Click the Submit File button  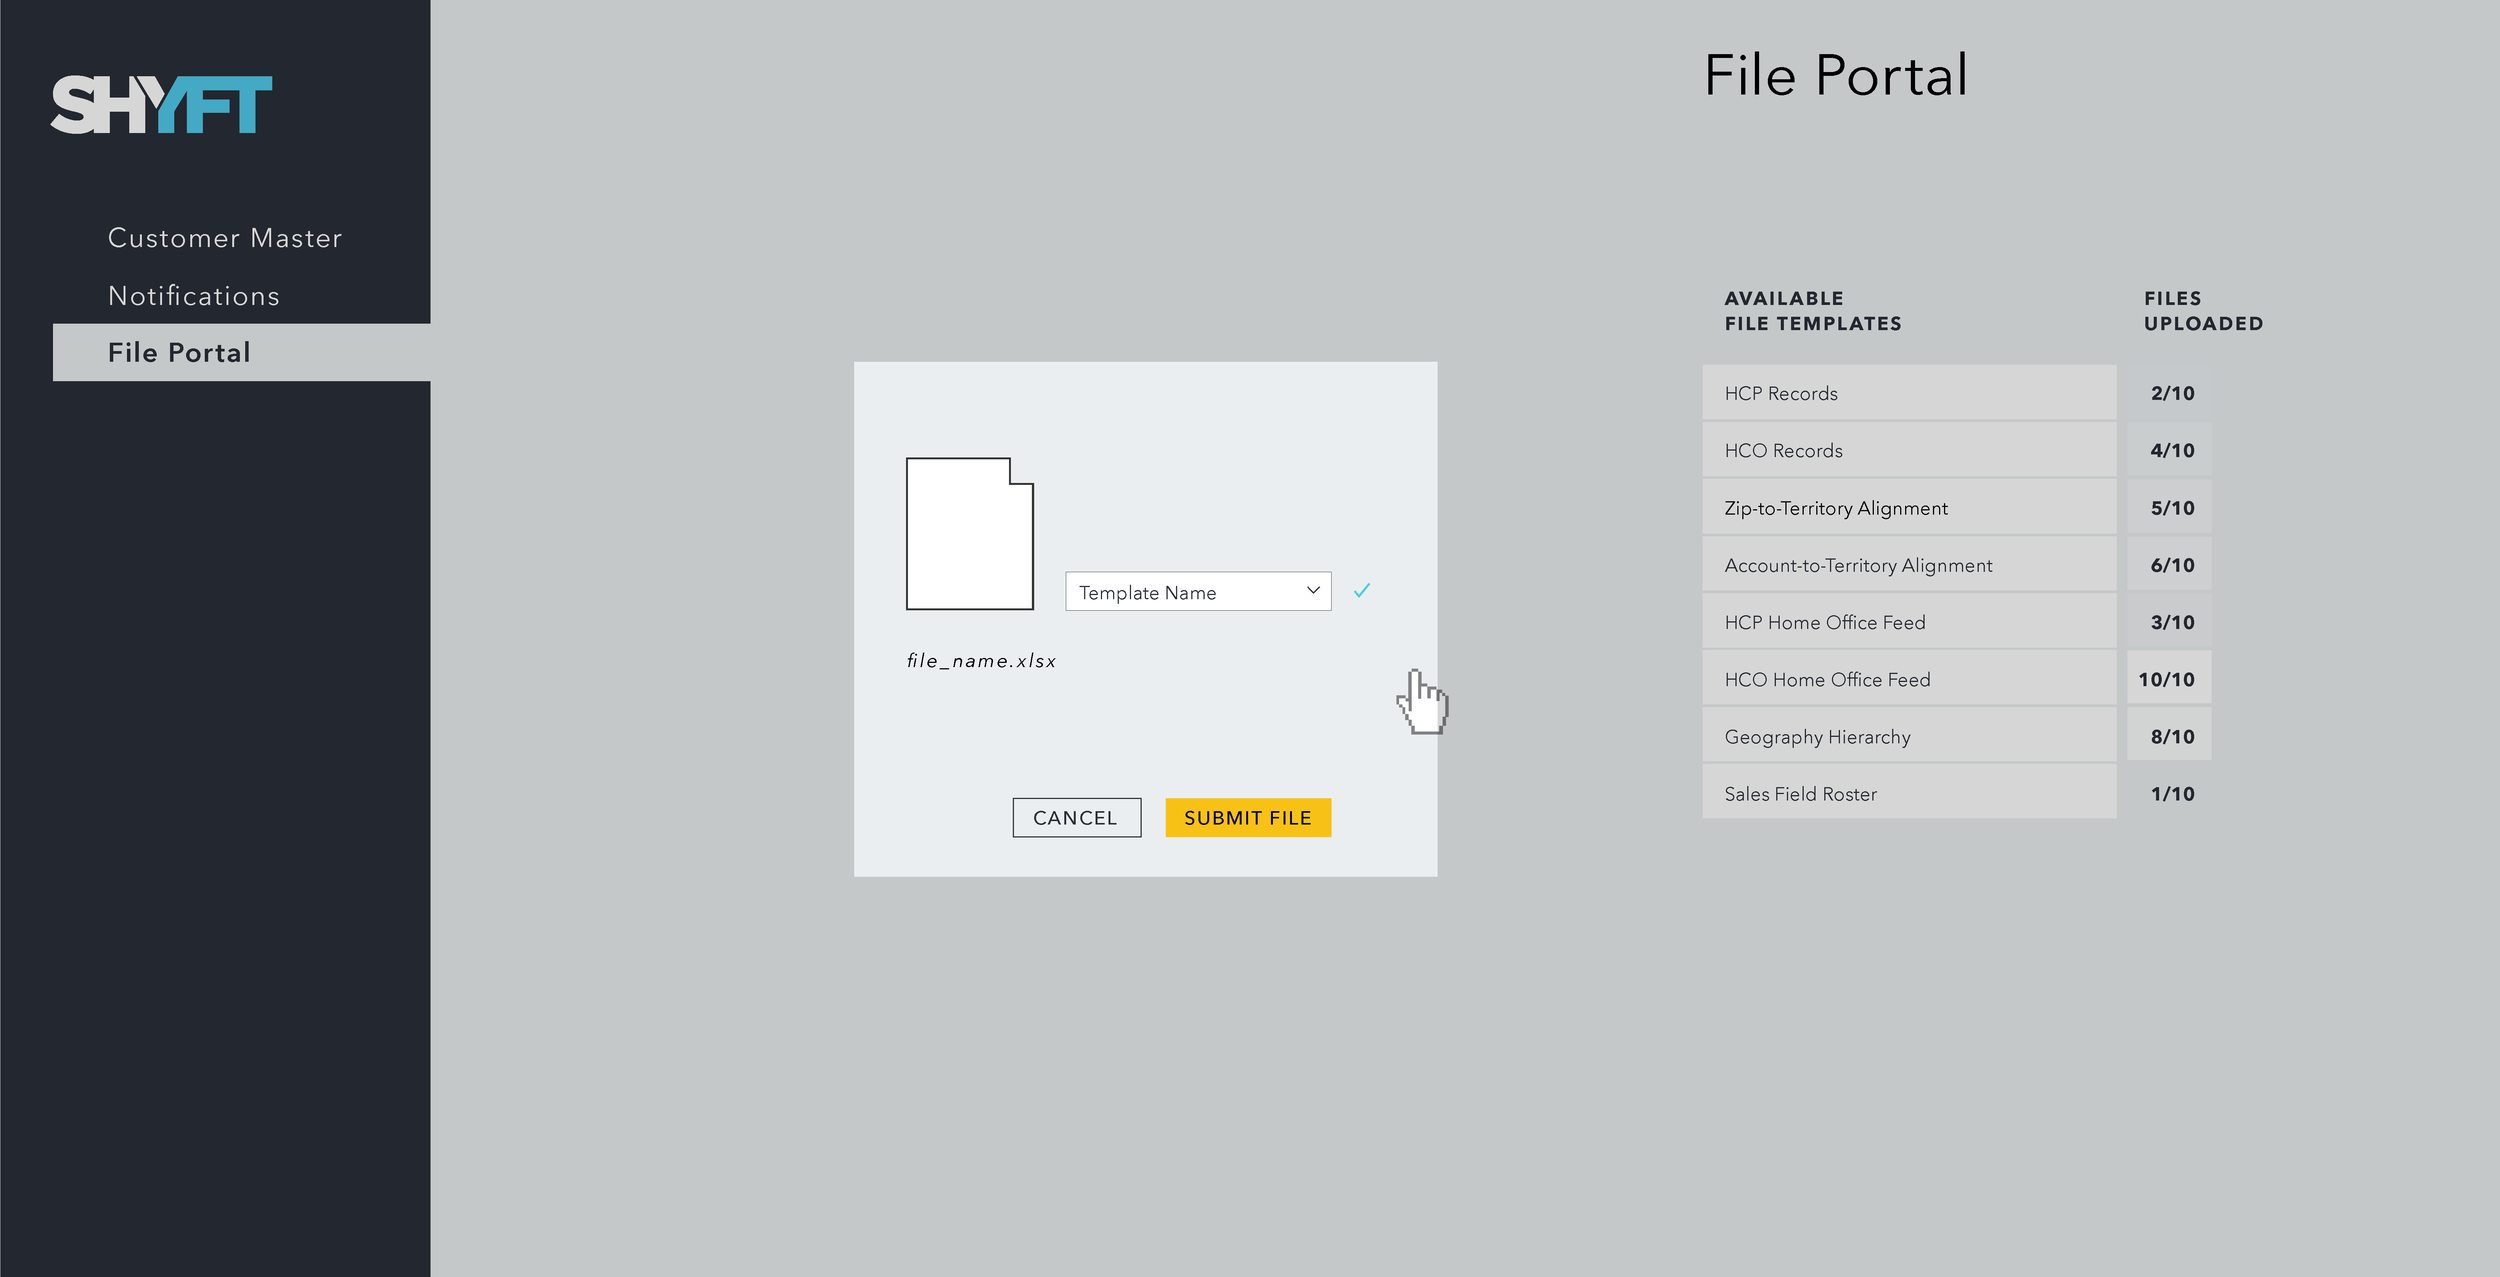[x=1247, y=817]
